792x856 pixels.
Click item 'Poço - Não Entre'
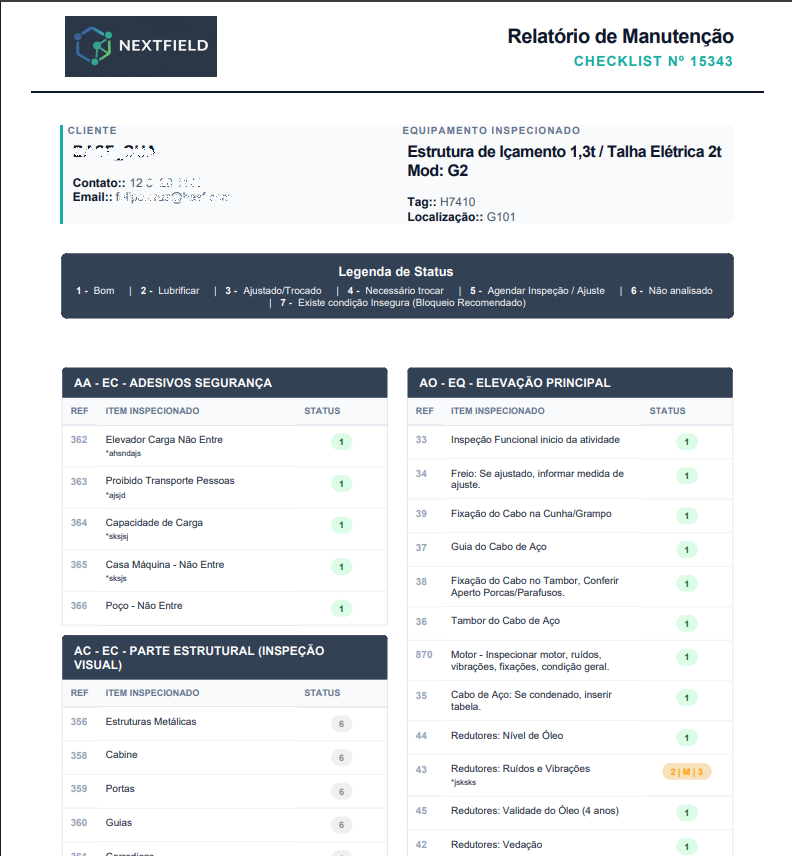(144, 605)
